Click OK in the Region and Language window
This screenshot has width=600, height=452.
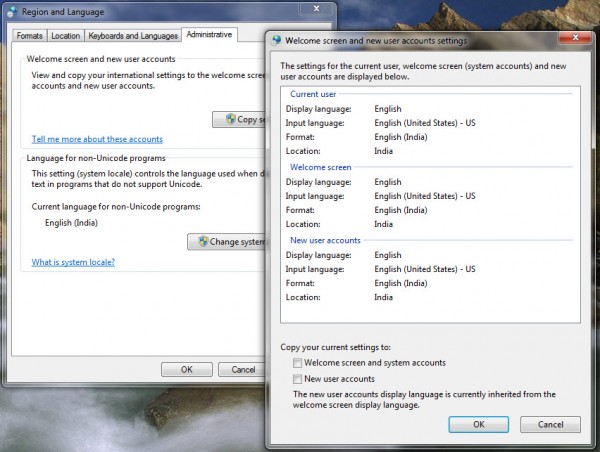point(187,369)
